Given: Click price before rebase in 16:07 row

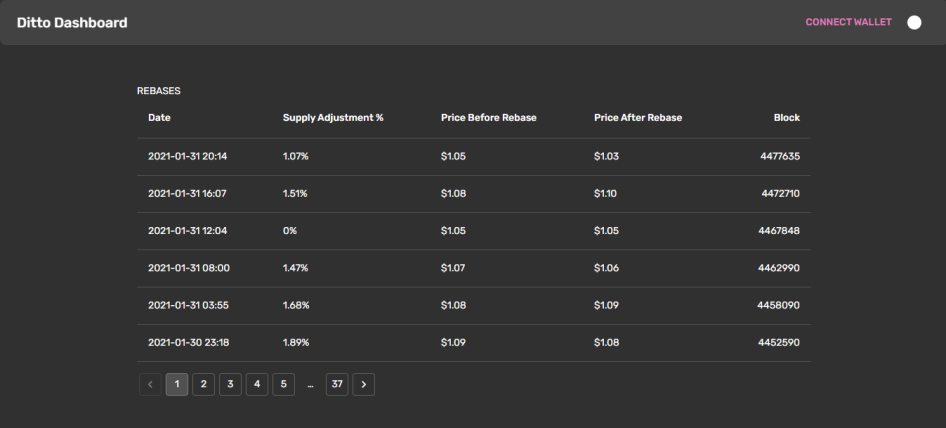Looking at the screenshot, I should (x=453, y=194).
